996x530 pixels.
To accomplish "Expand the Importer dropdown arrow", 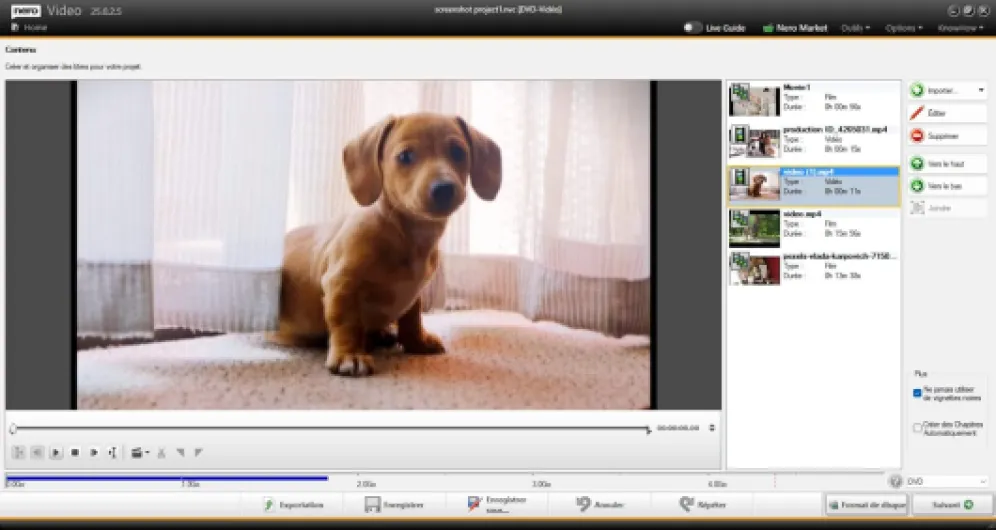I will point(980,90).
